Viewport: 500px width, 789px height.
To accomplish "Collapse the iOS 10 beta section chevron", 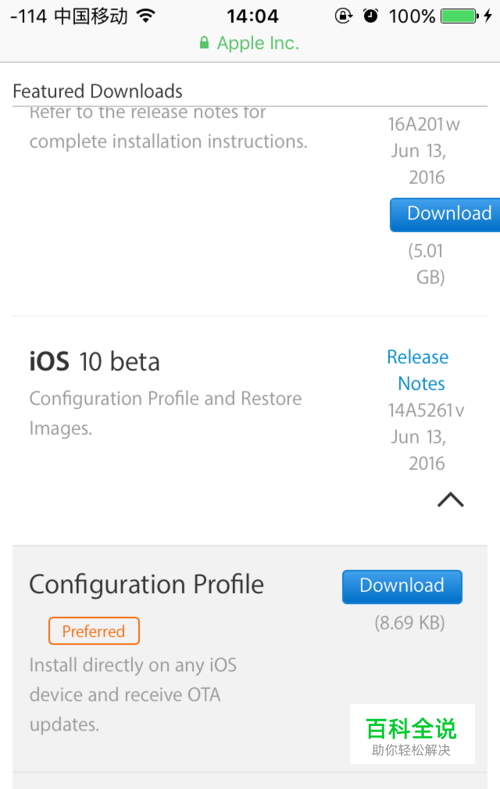I will [450, 500].
